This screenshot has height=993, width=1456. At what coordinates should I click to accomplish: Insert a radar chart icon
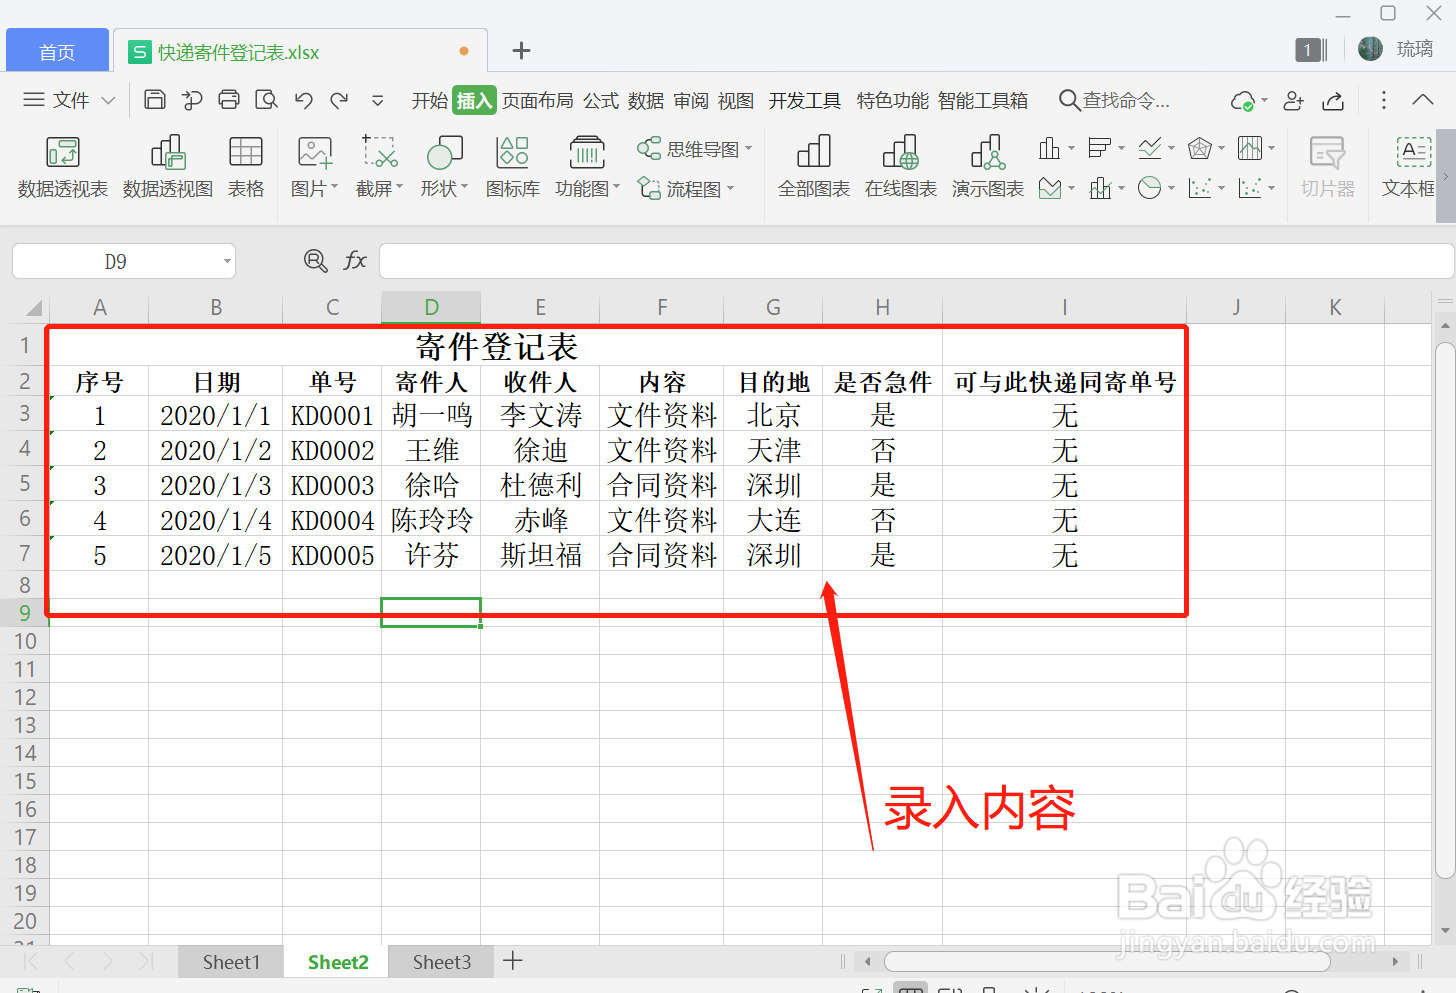click(1201, 147)
